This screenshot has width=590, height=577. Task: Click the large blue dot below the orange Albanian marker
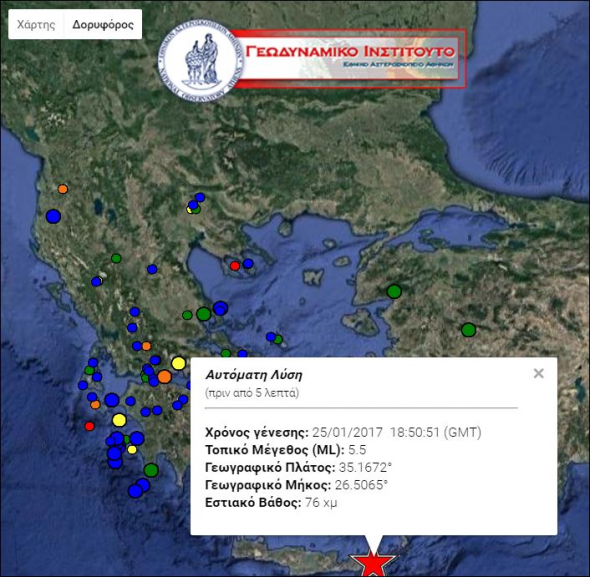pyautogui.click(x=53, y=216)
